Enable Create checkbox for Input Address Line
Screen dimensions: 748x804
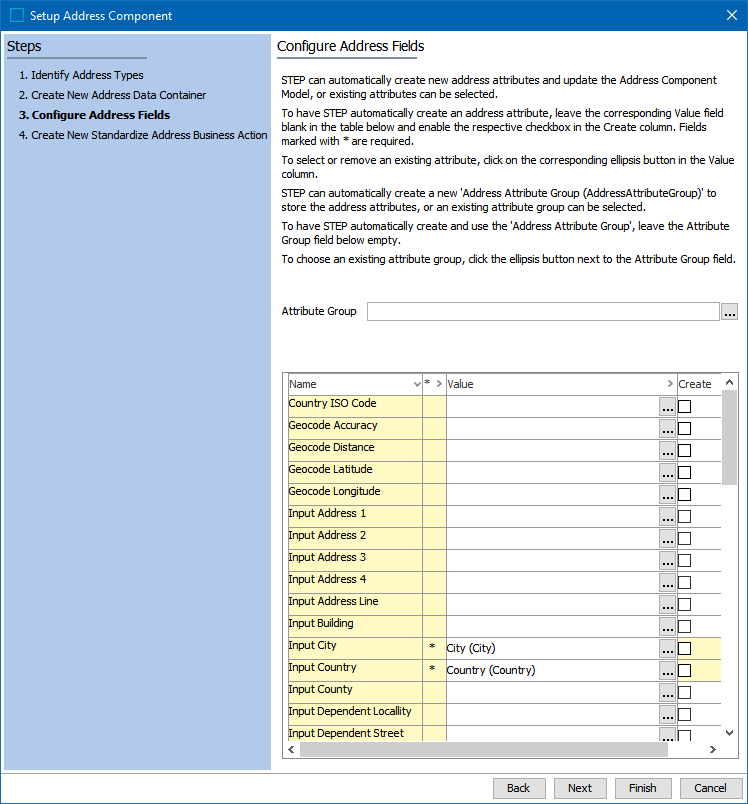pyautogui.click(x=684, y=605)
